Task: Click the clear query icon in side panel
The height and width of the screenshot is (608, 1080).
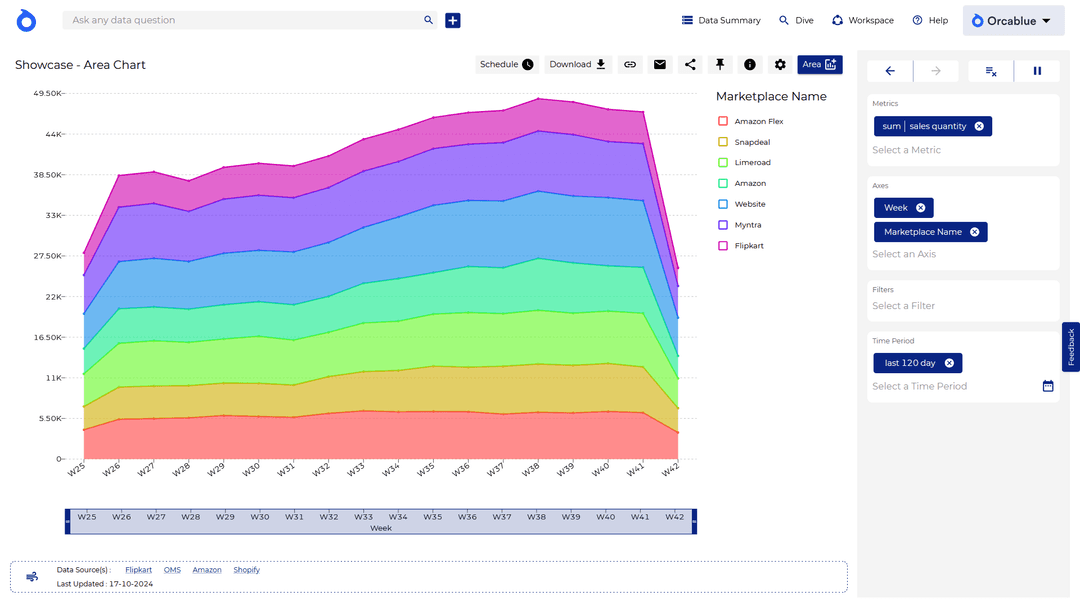Action: pos(991,71)
